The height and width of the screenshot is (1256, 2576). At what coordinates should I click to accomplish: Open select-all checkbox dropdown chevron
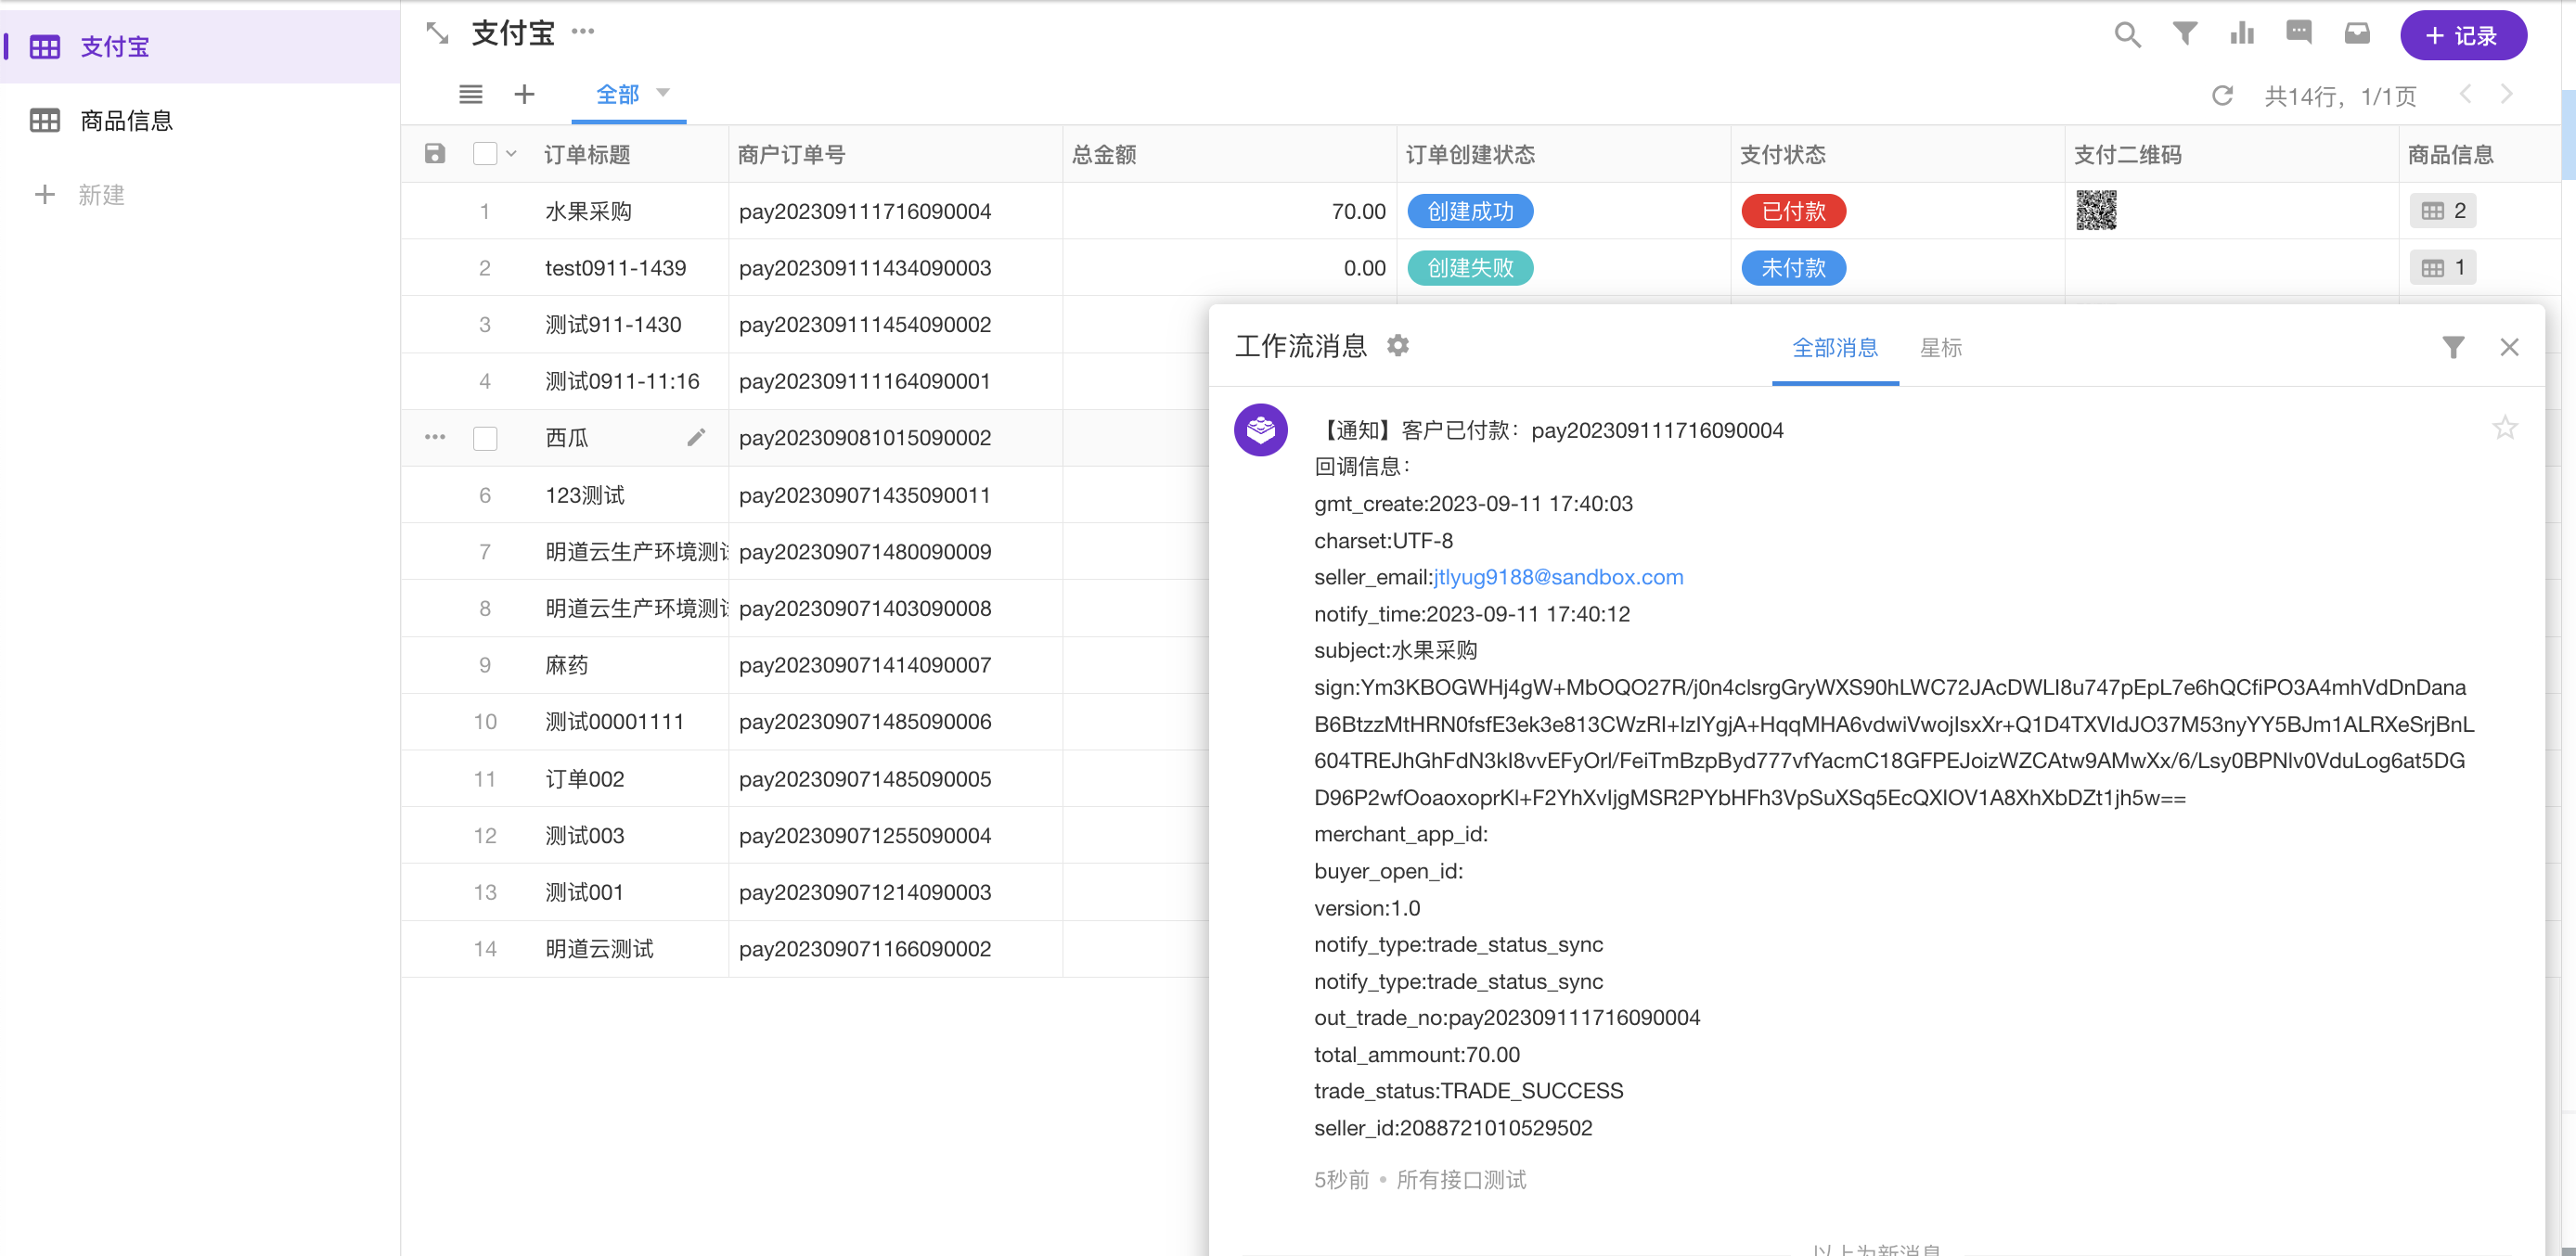[512, 154]
